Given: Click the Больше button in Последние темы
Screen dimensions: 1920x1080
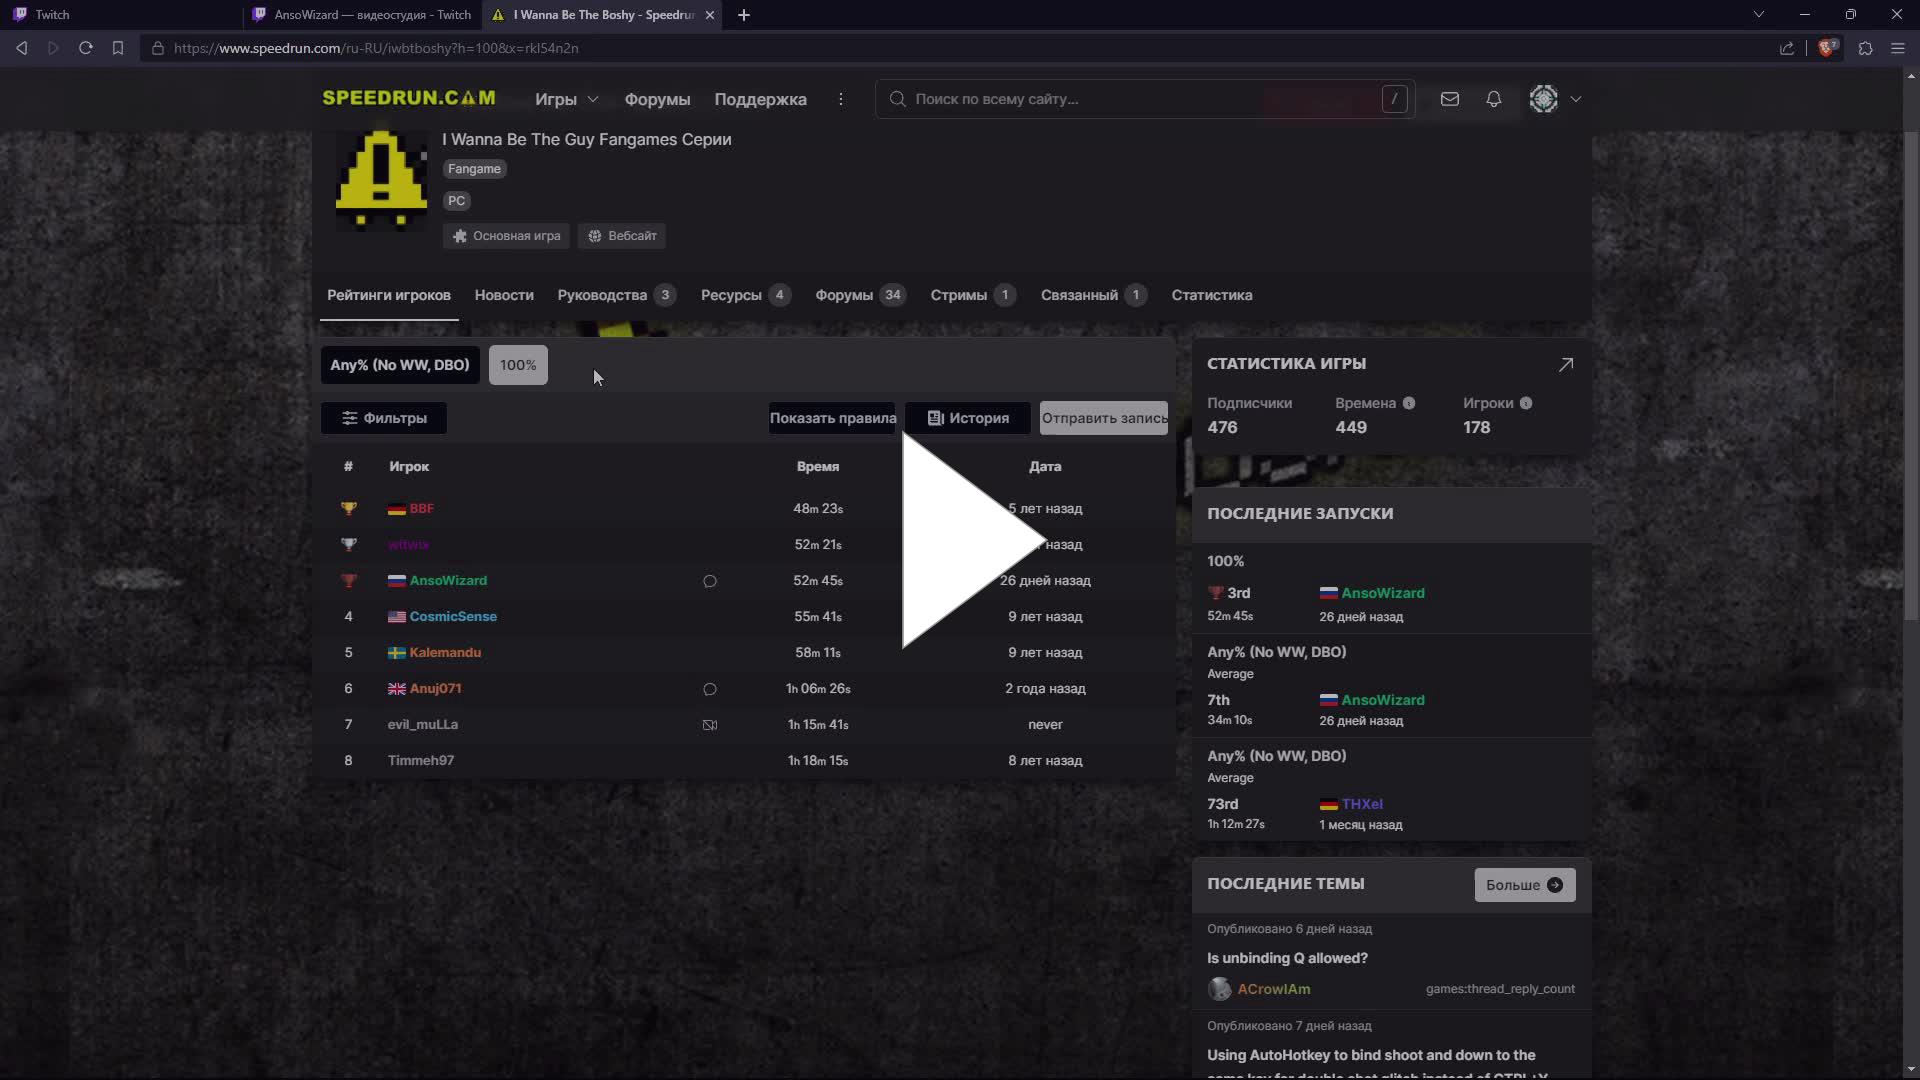Looking at the screenshot, I should (1523, 885).
